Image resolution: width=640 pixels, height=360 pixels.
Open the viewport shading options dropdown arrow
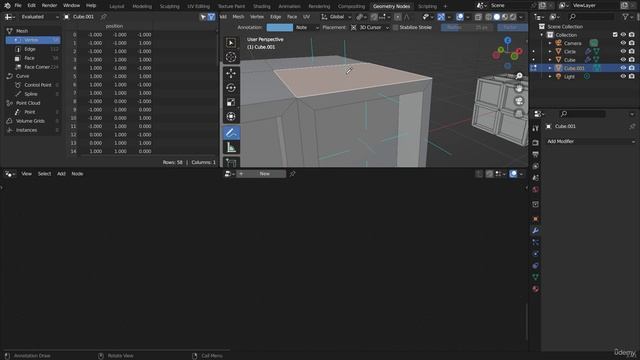click(521, 17)
